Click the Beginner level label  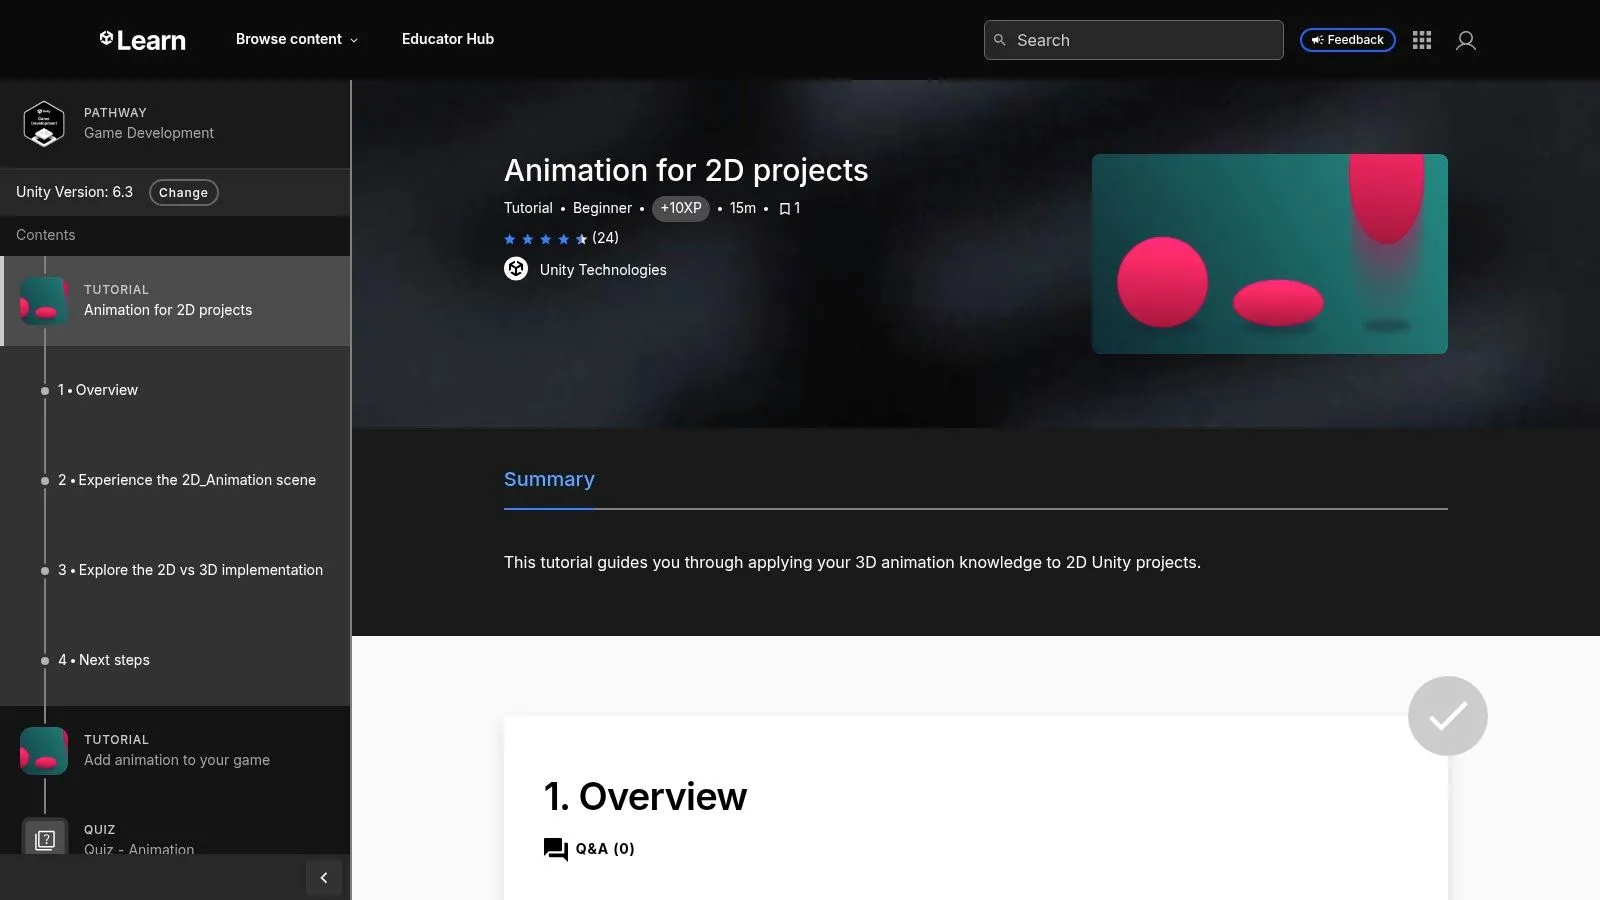pyautogui.click(x=602, y=208)
